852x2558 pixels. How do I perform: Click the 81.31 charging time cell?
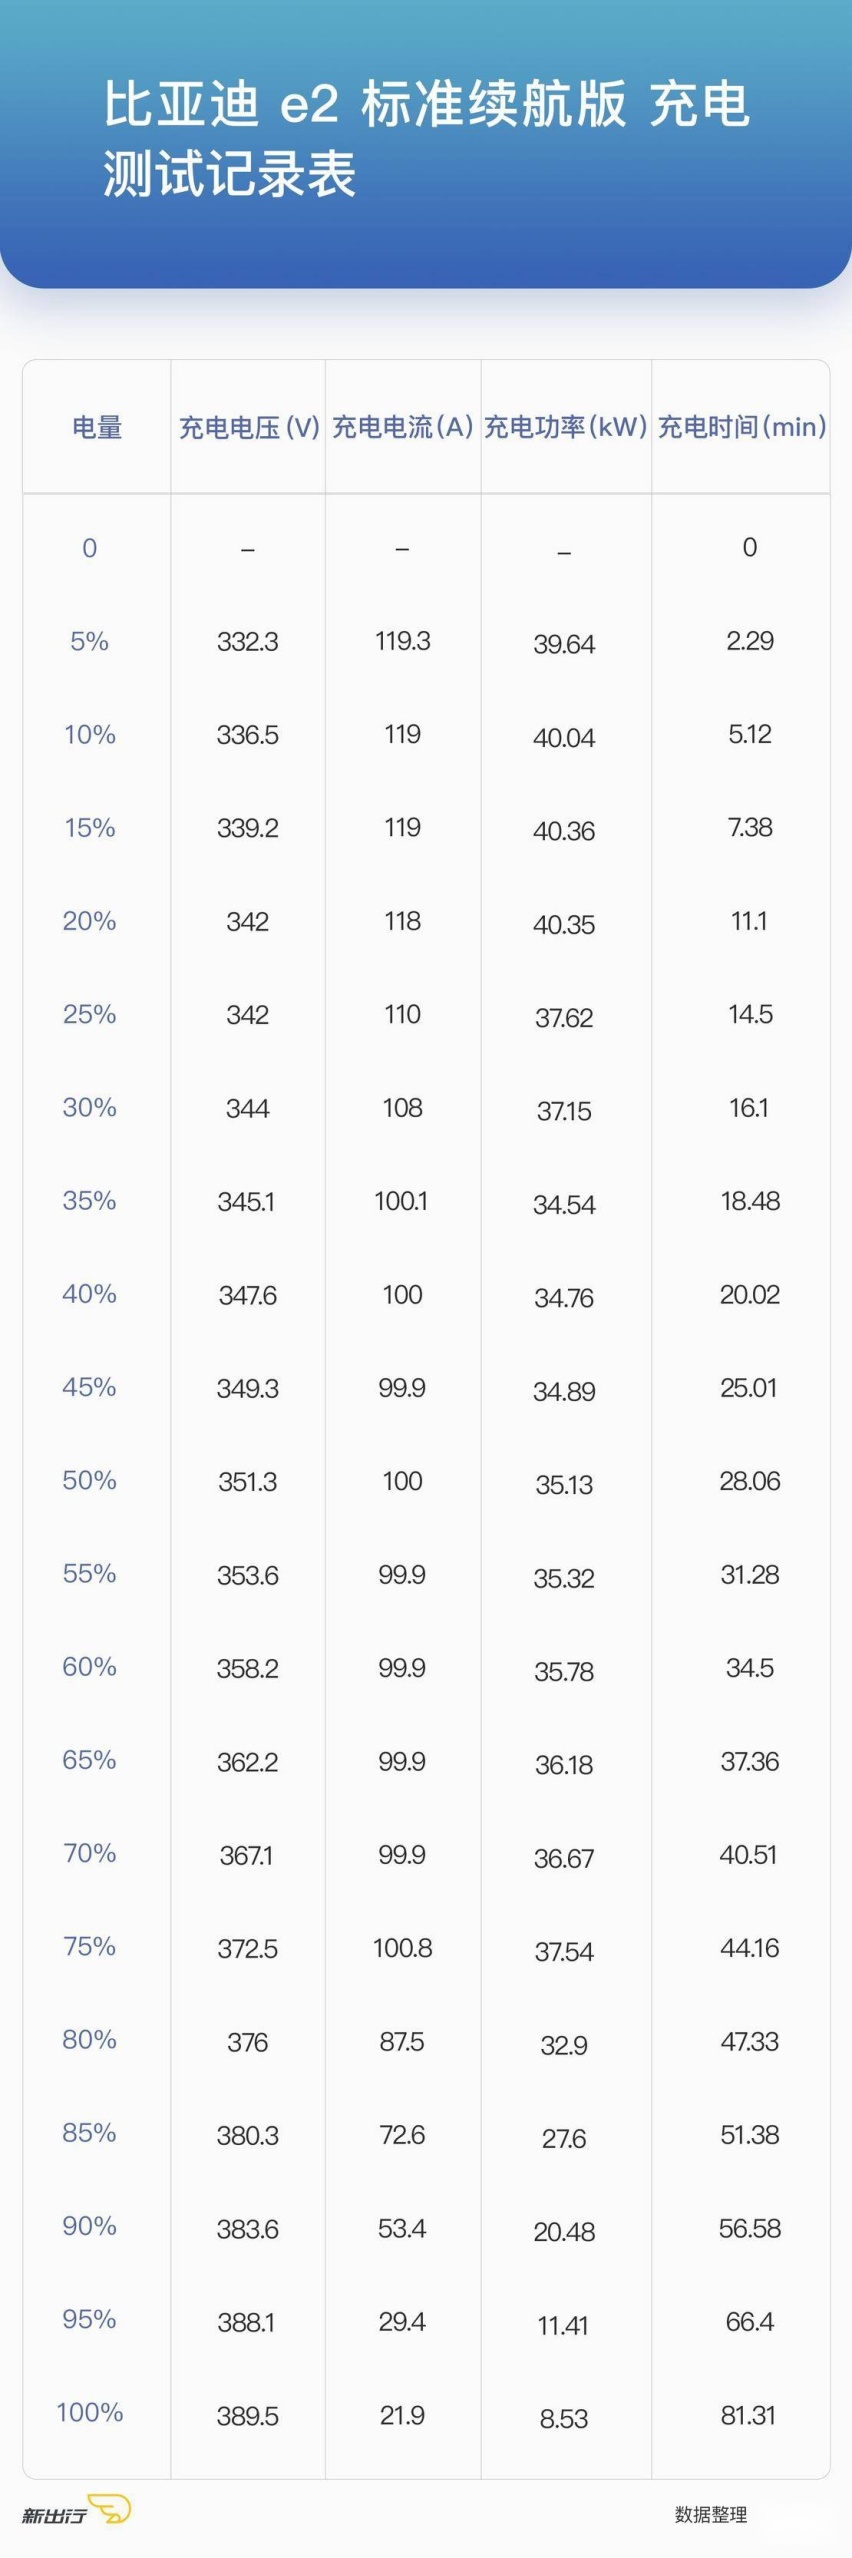(x=748, y=2415)
